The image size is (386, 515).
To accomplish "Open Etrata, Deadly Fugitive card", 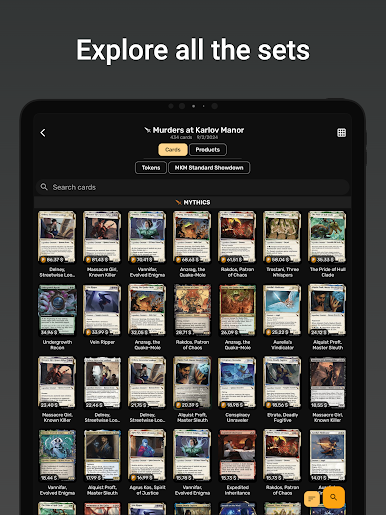I will click(x=282, y=382).
